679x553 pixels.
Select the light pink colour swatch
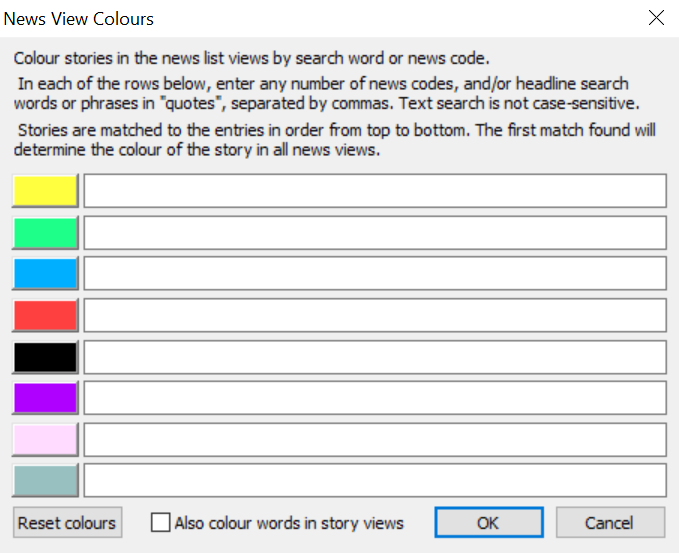(x=45, y=440)
